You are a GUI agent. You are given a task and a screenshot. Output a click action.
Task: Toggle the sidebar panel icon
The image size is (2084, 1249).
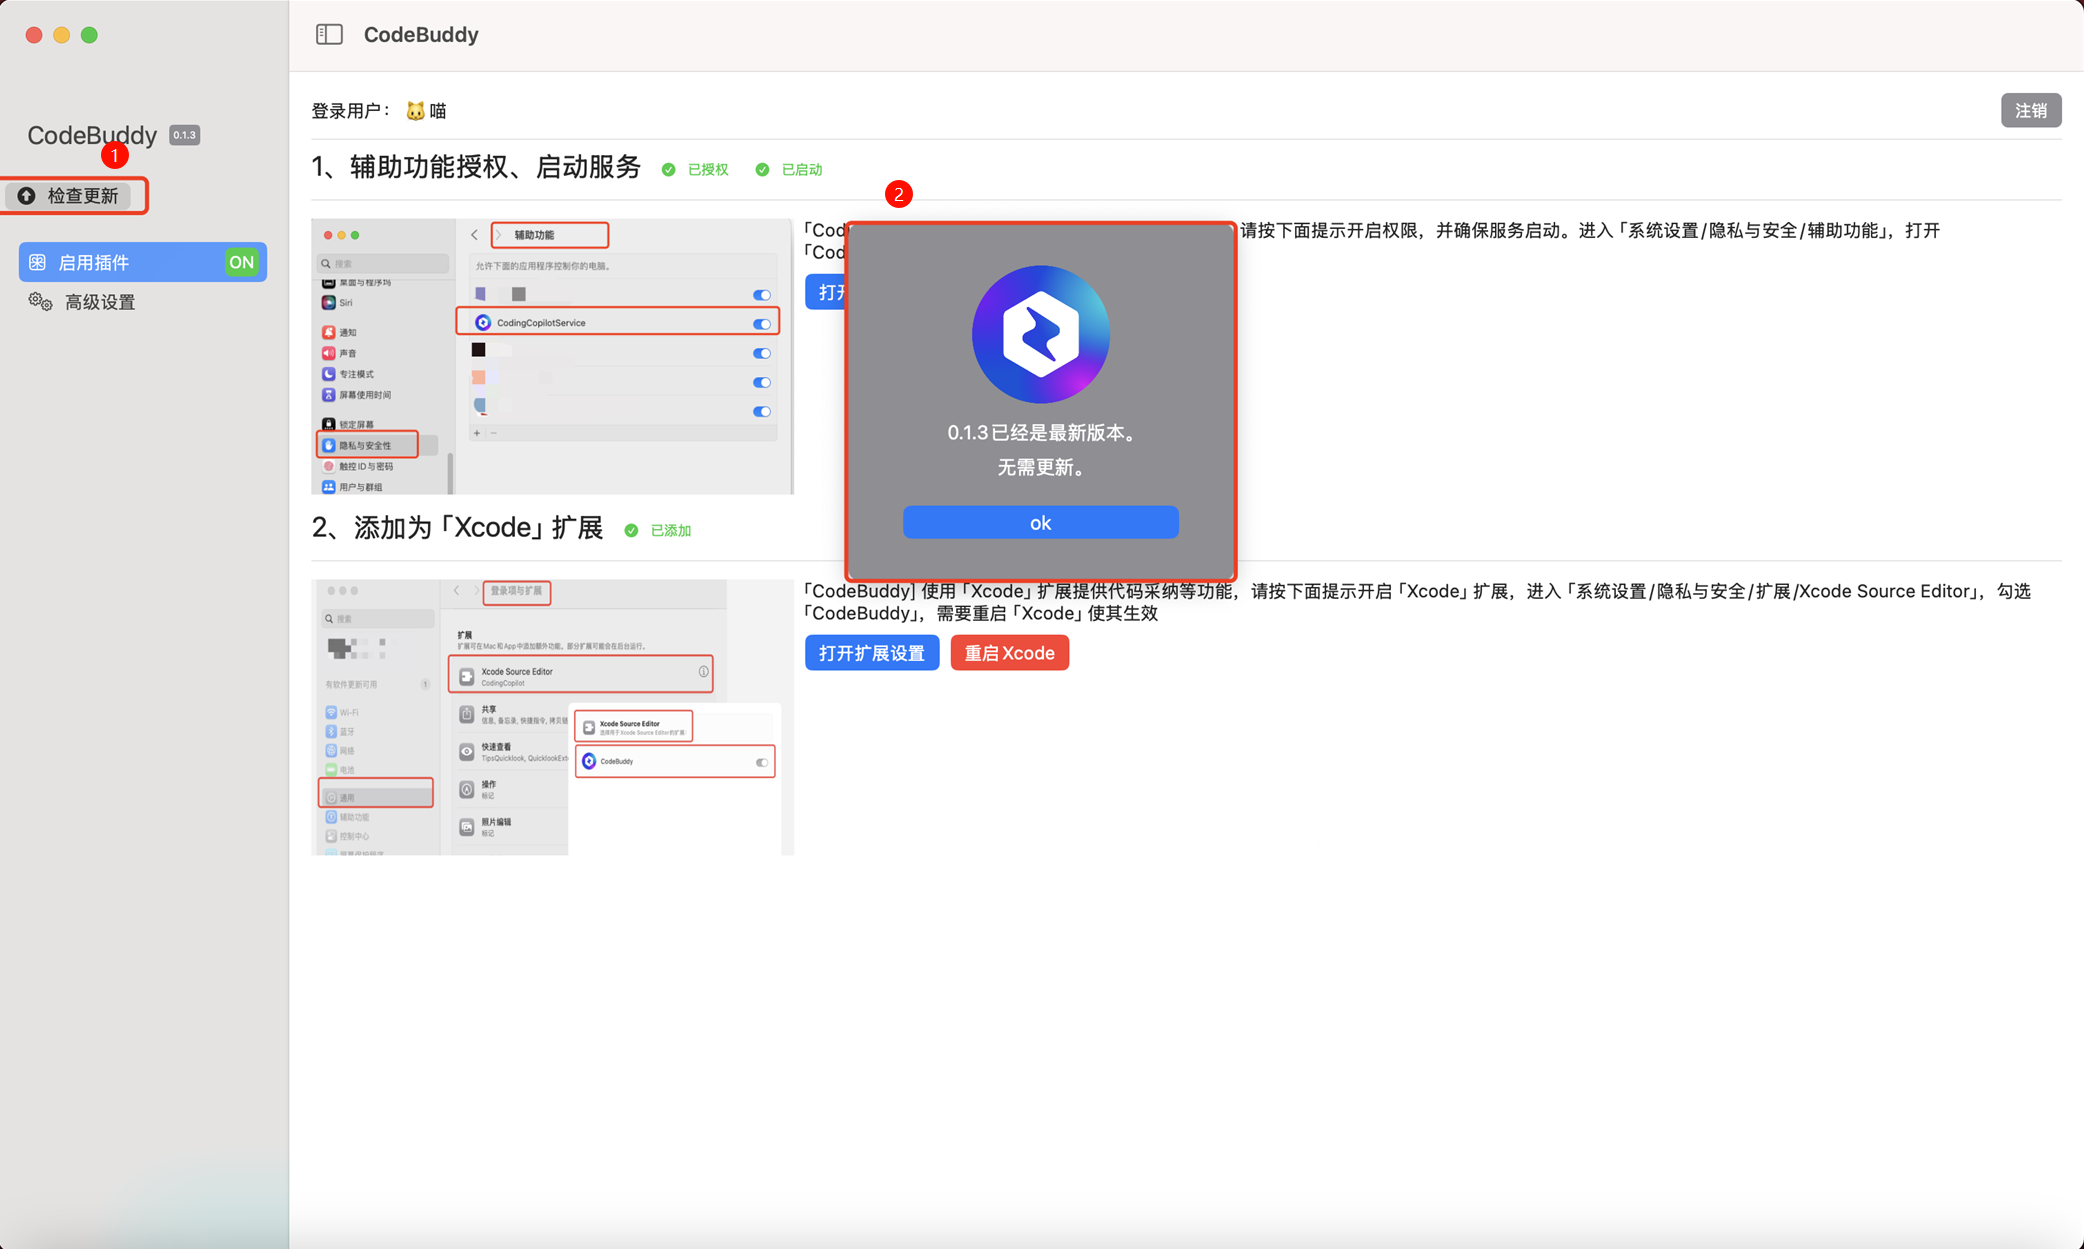pos(329,35)
